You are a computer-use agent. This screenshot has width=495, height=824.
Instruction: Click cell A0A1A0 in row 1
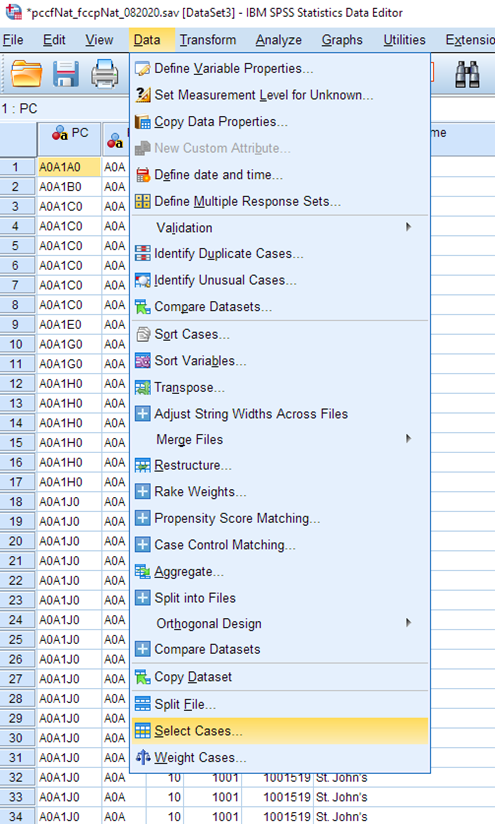(69, 167)
